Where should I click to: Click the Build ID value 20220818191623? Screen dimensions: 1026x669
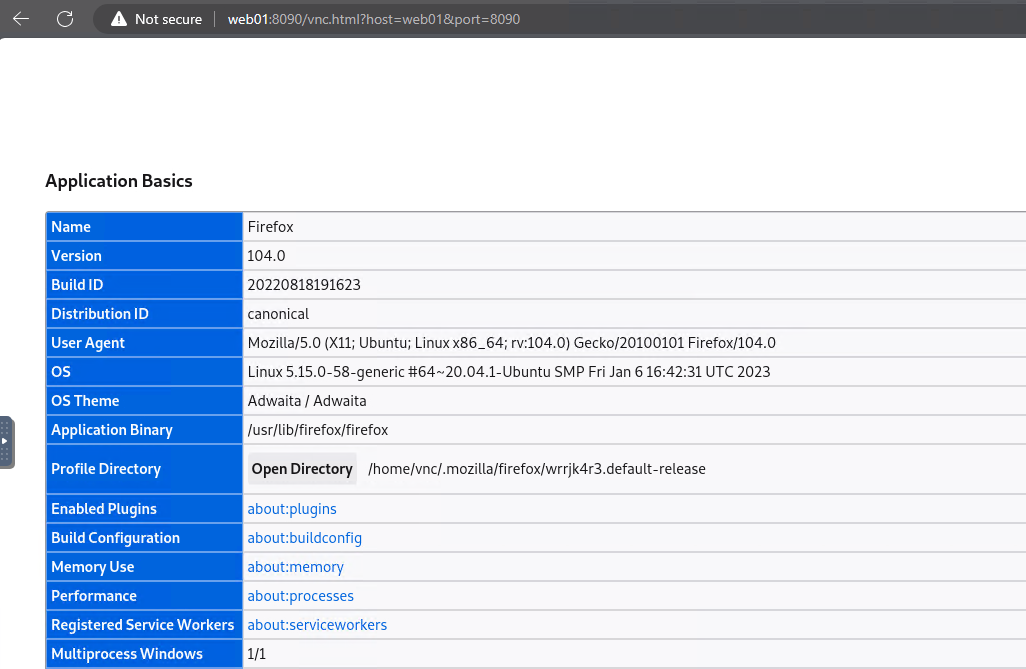(304, 285)
